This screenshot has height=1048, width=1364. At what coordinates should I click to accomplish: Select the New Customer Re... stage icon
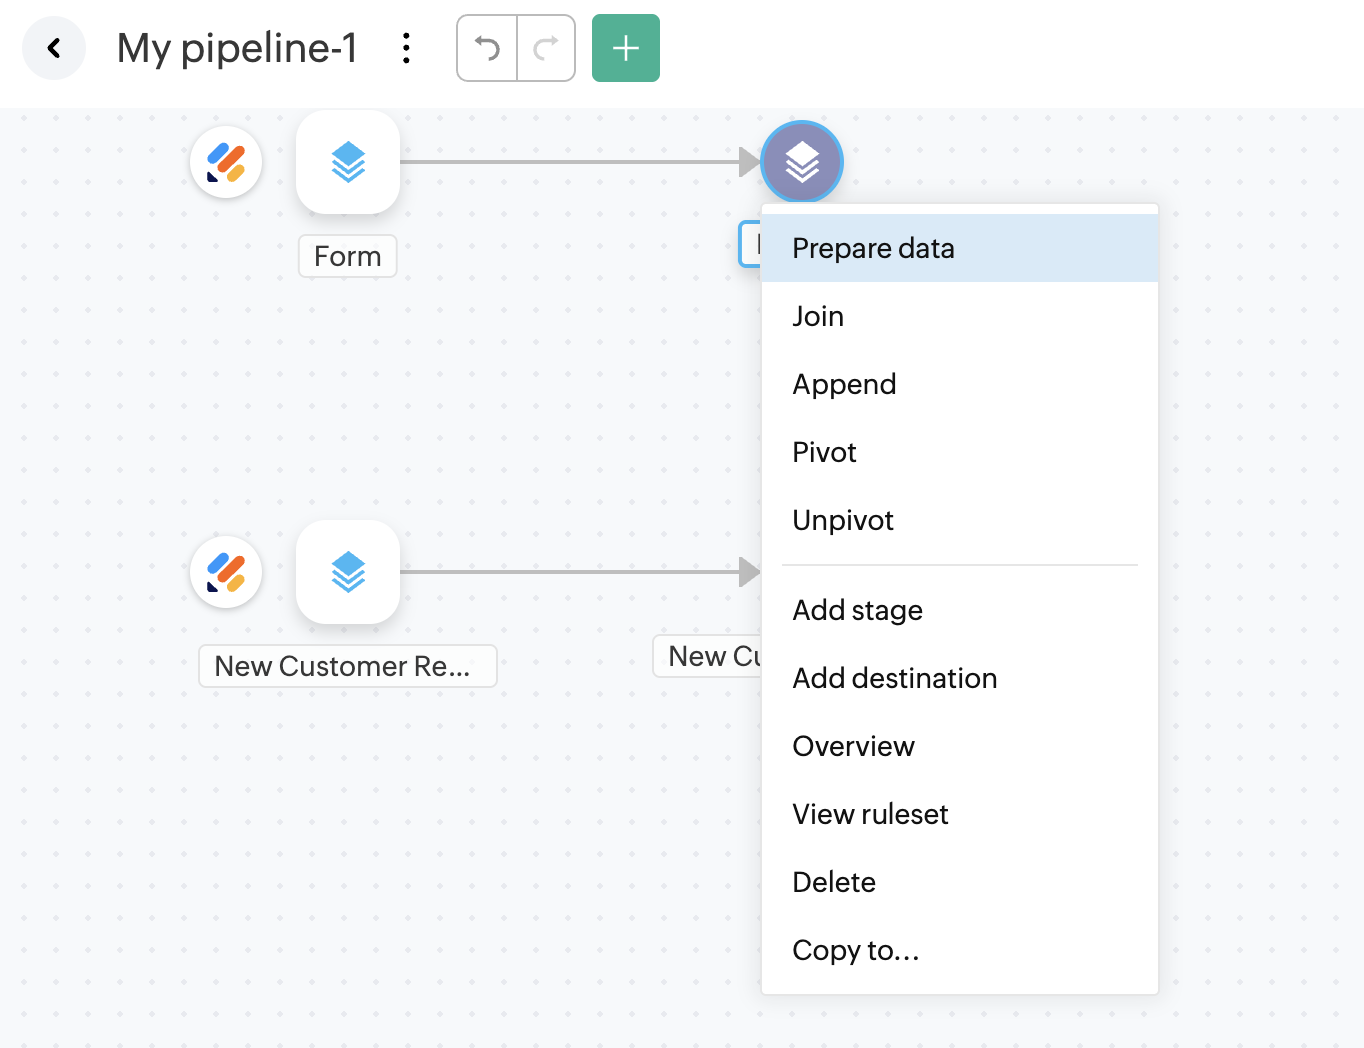[348, 572]
